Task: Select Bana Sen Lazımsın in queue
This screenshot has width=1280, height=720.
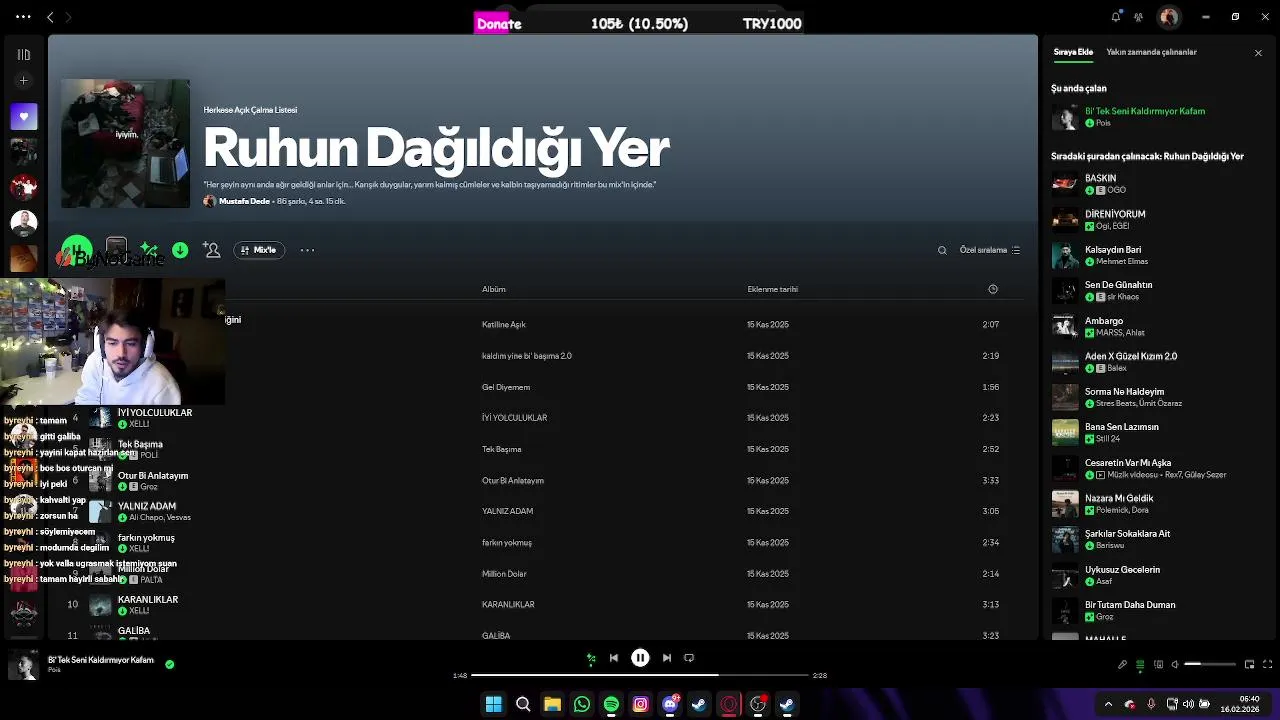Action: (1122, 427)
